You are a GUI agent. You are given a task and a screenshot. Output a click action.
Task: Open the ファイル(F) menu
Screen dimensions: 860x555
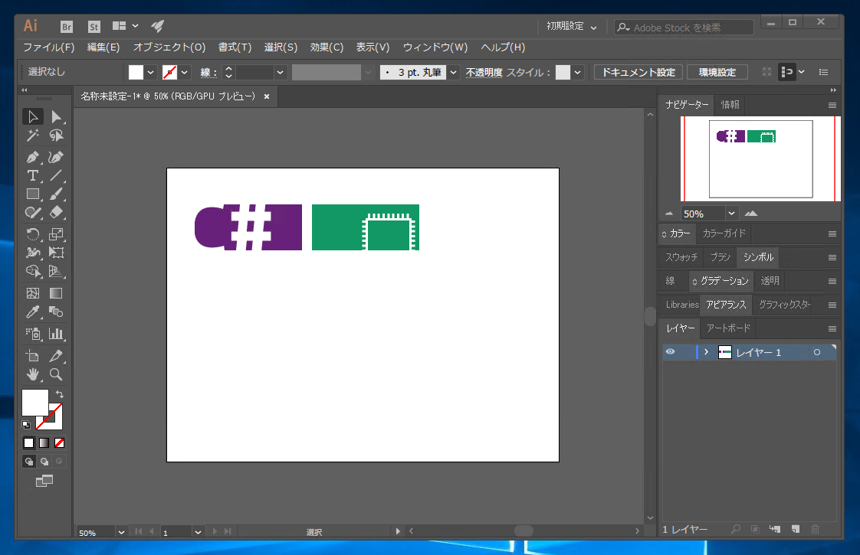[x=48, y=47]
